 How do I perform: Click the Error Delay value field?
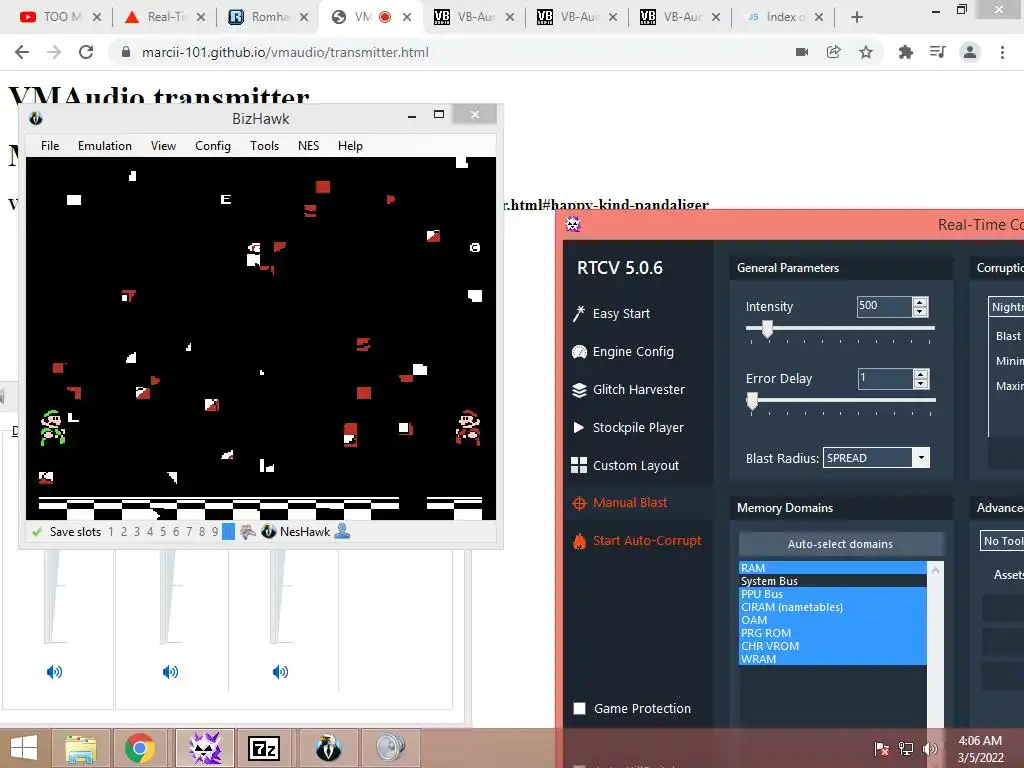[885, 378]
